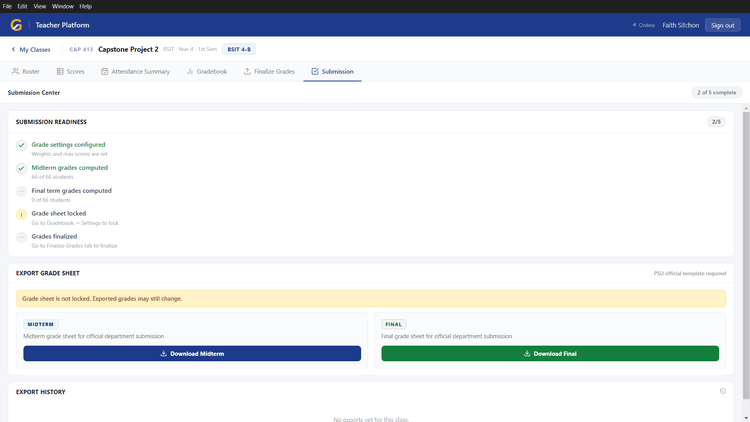Viewport: 750px width, 422px height.
Task: Open the Edit menu
Action: [x=22, y=6]
